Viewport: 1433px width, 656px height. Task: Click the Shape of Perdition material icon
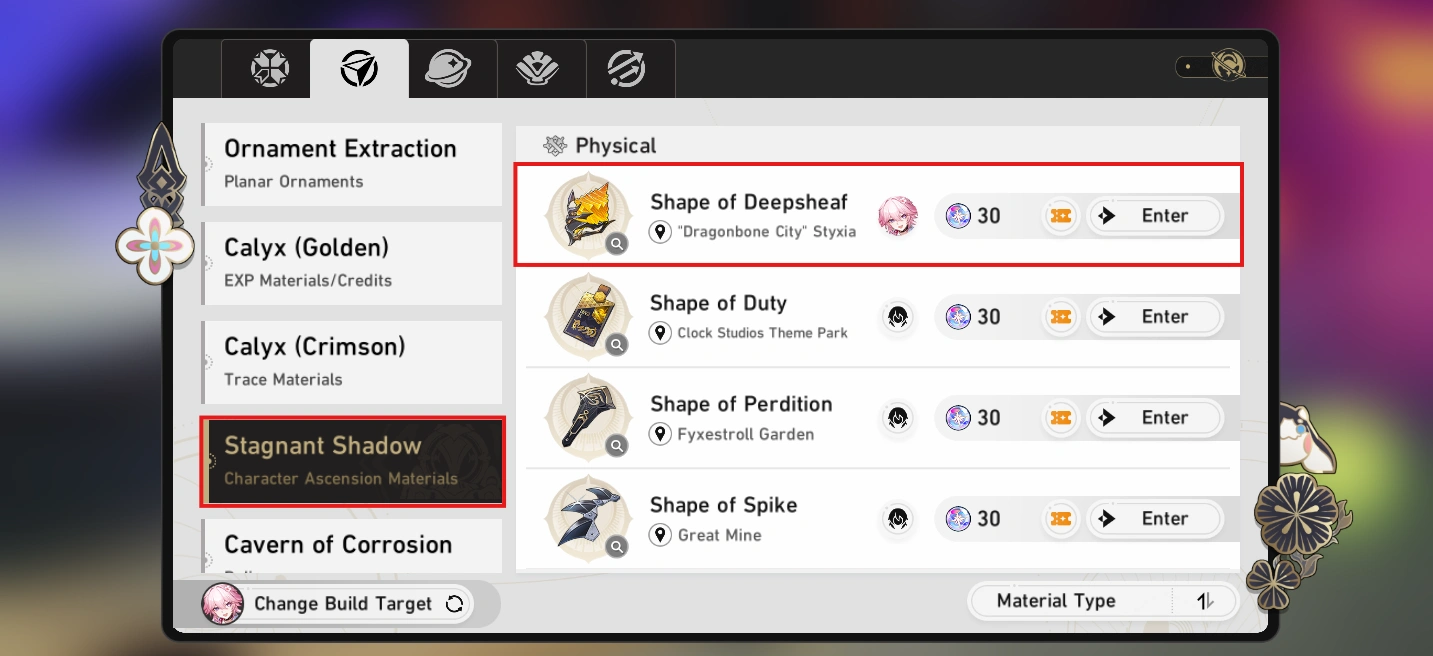tap(588, 416)
